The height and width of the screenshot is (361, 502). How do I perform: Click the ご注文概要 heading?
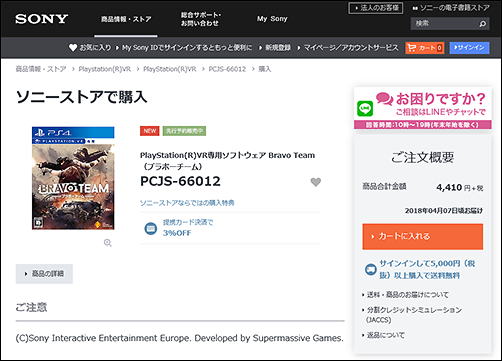pyautogui.click(x=423, y=157)
